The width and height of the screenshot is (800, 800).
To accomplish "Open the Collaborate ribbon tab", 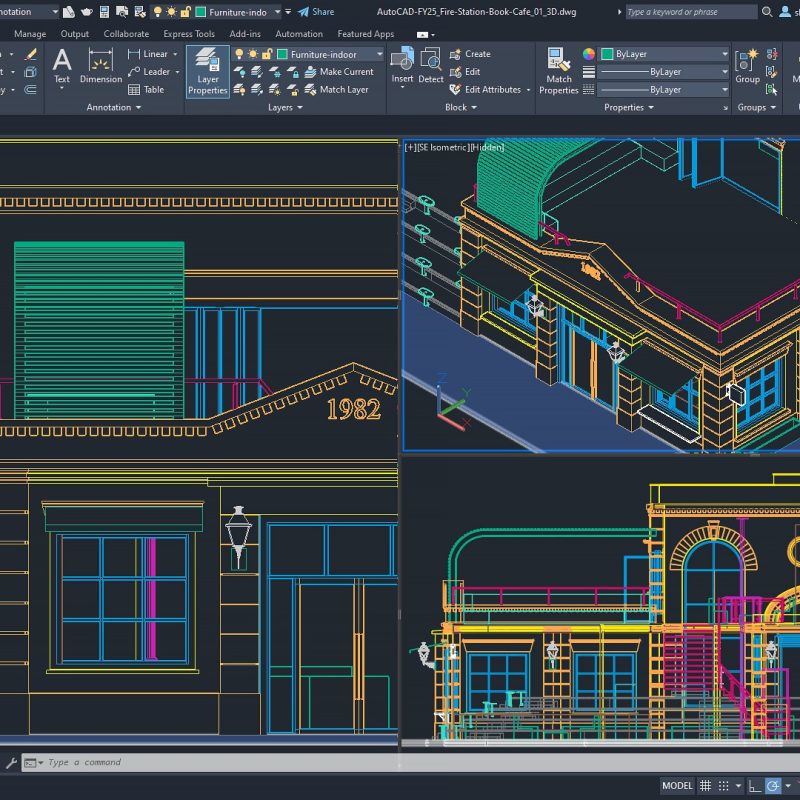I will point(126,34).
